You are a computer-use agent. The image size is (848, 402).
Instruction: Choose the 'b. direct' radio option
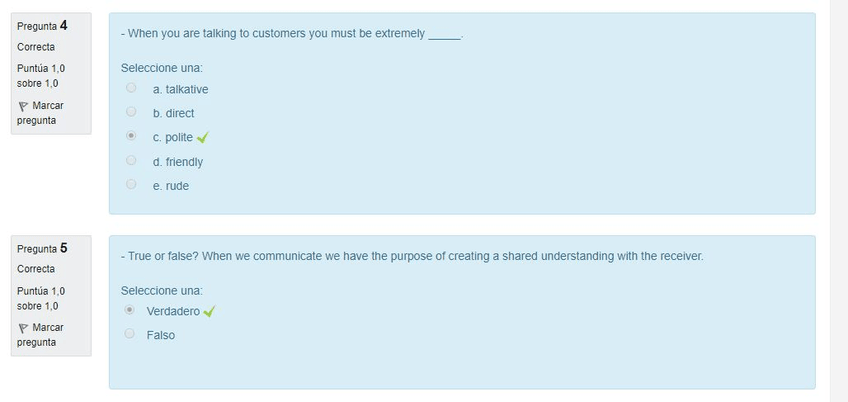coord(131,112)
